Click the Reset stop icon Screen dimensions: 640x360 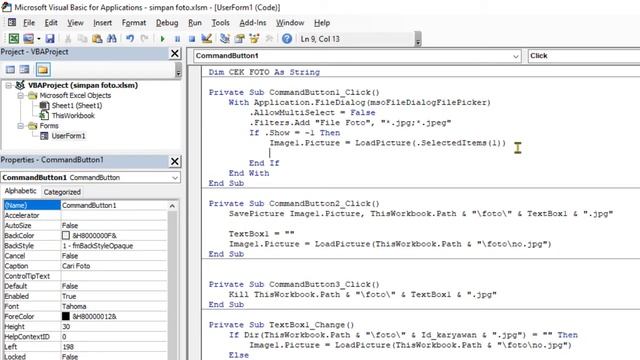(x=192, y=39)
